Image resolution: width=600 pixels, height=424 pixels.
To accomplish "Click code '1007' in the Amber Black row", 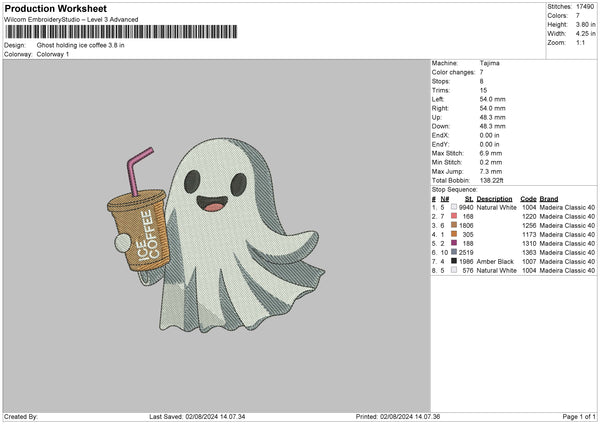I will coord(529,261).
